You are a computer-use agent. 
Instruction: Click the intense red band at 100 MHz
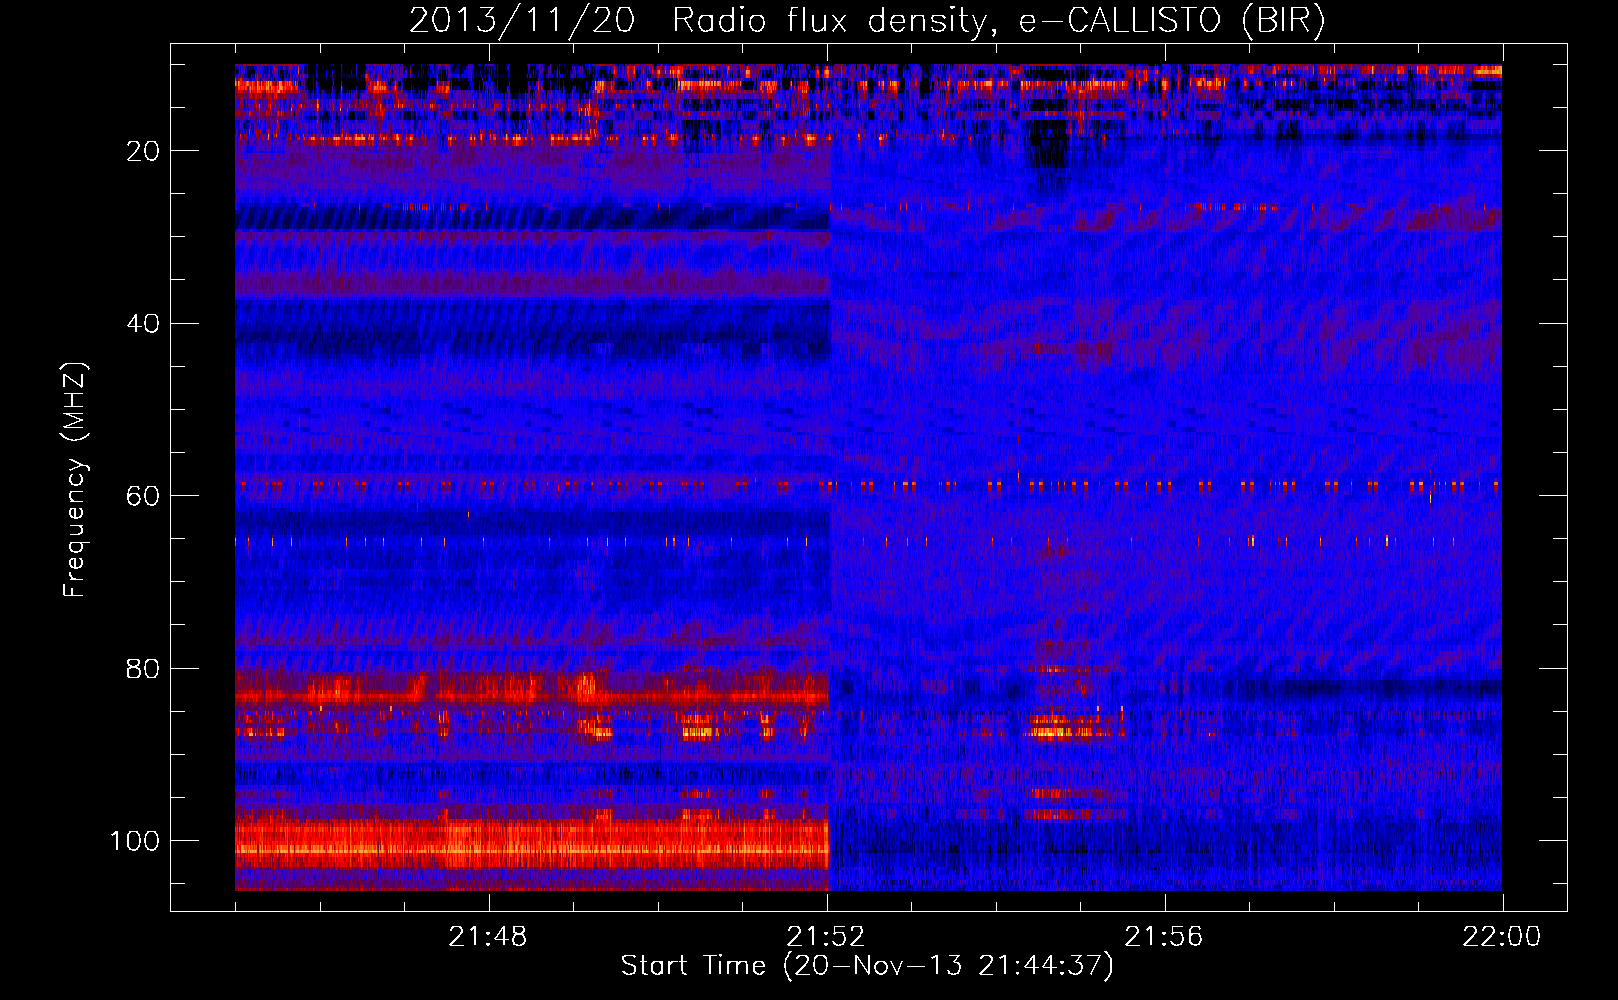point(532,843)
